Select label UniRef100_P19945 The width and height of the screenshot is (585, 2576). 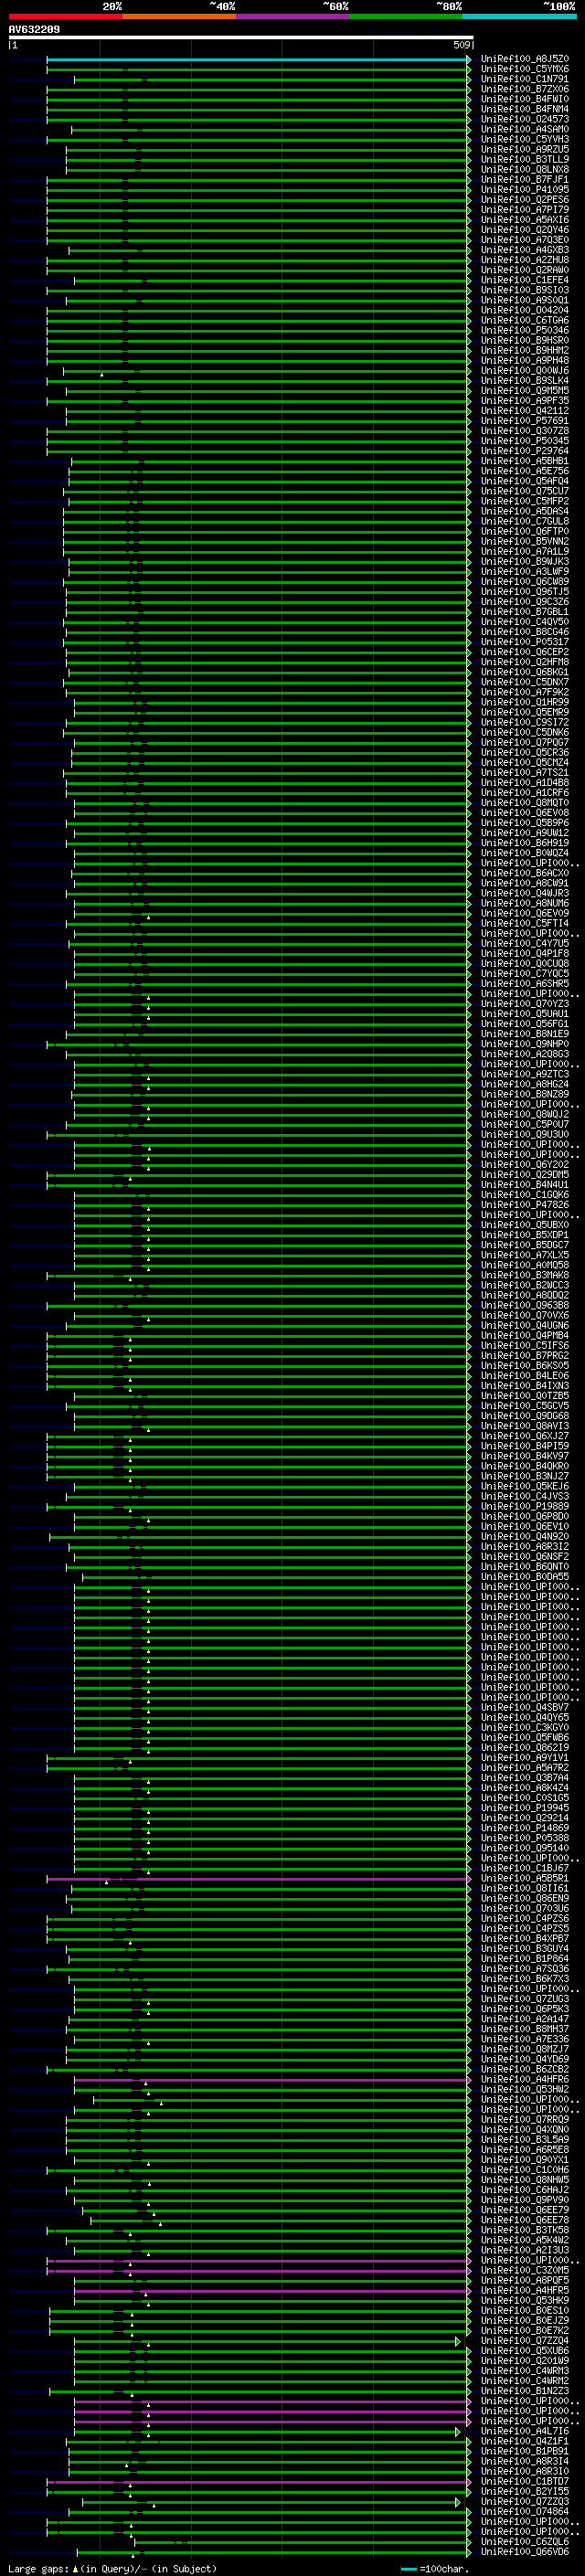pyautogui.click(x=525, y=1808)
